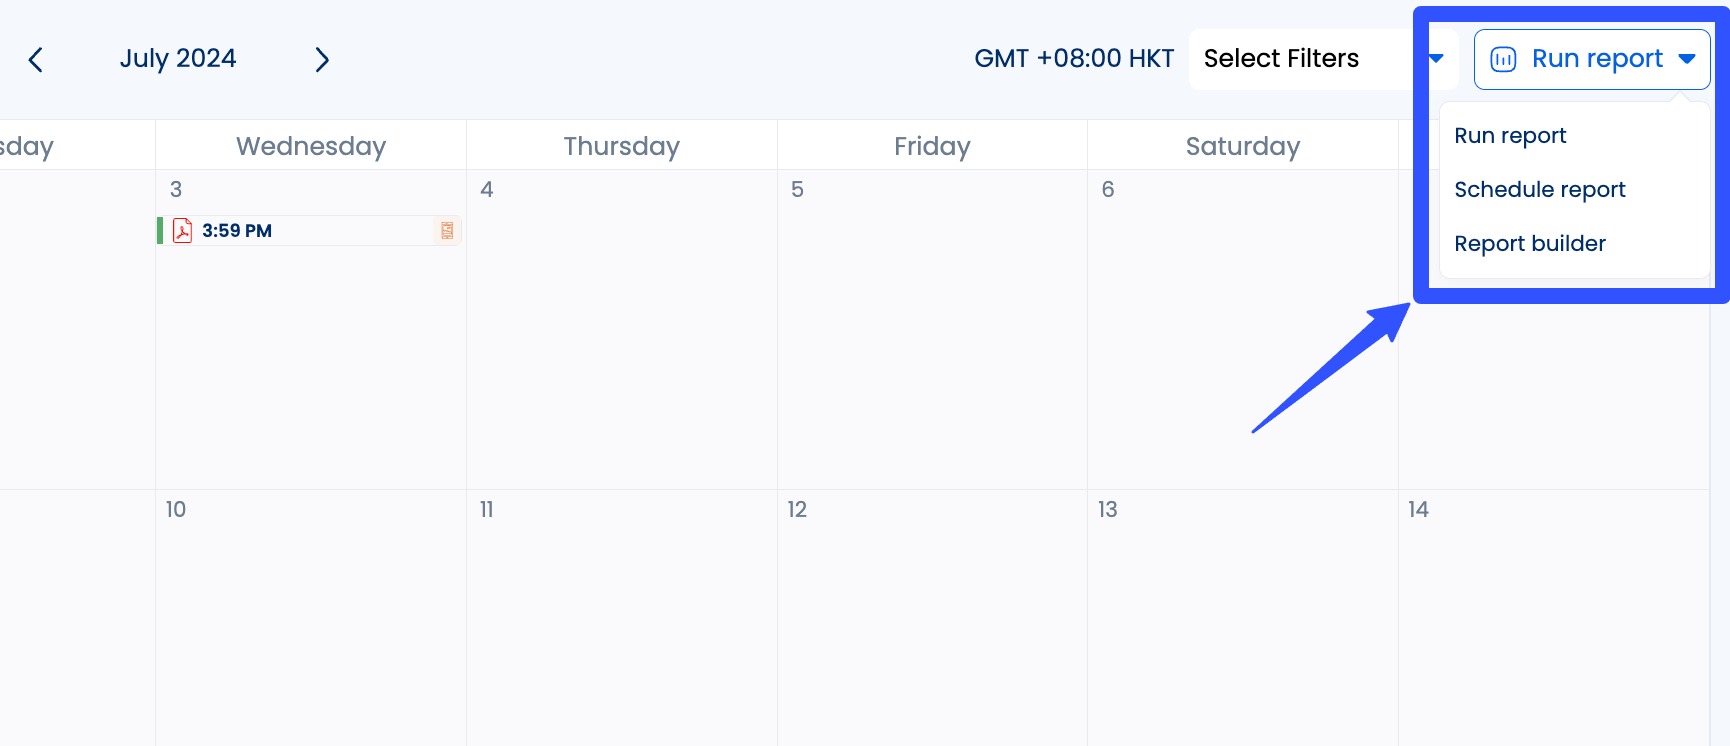Go to previous month using the left chevron
Viewport: 1730px width, 746px height.
pyautogui.click(x=36, y=59)
